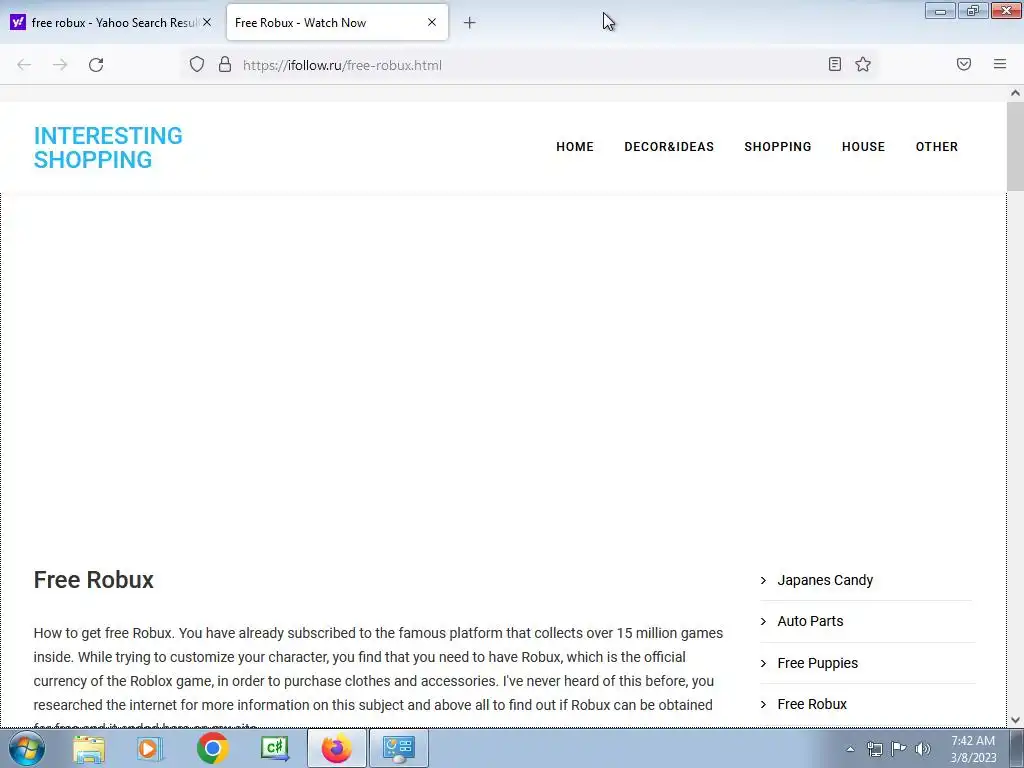Open the Firefox application menu
Viewport: 1024px width, 768px height.
[1000, 64]
